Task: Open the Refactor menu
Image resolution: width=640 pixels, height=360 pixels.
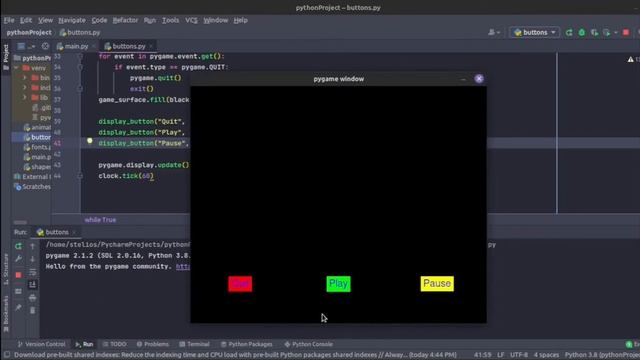Action: tap(125, 20)
